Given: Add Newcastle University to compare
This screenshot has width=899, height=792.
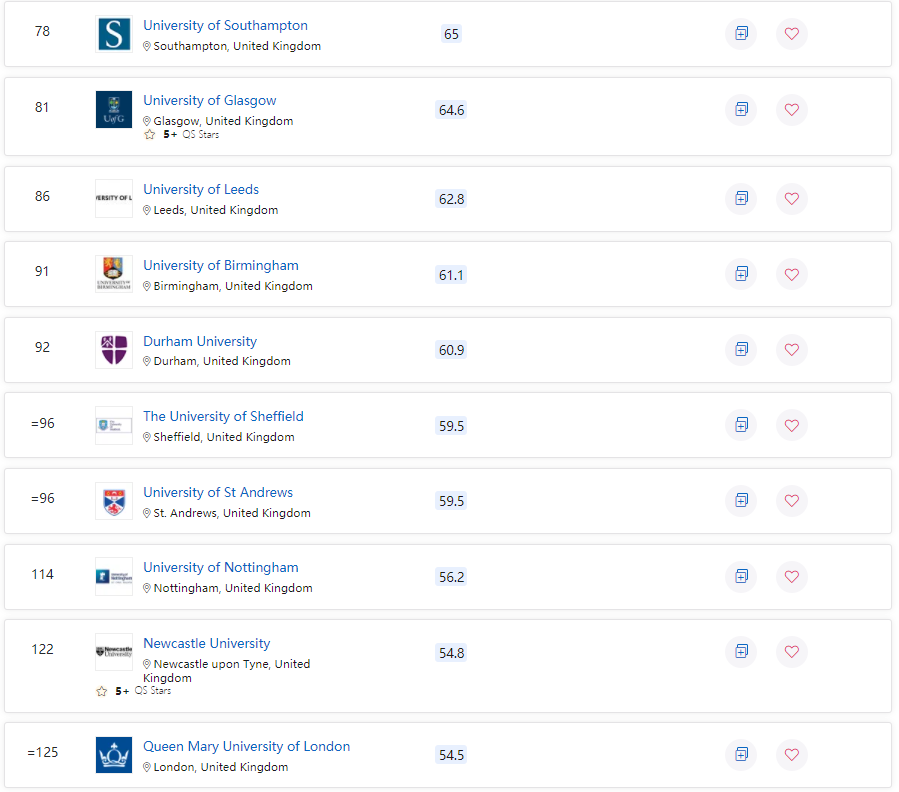Looking at the screenshot, I should (741, 652).
